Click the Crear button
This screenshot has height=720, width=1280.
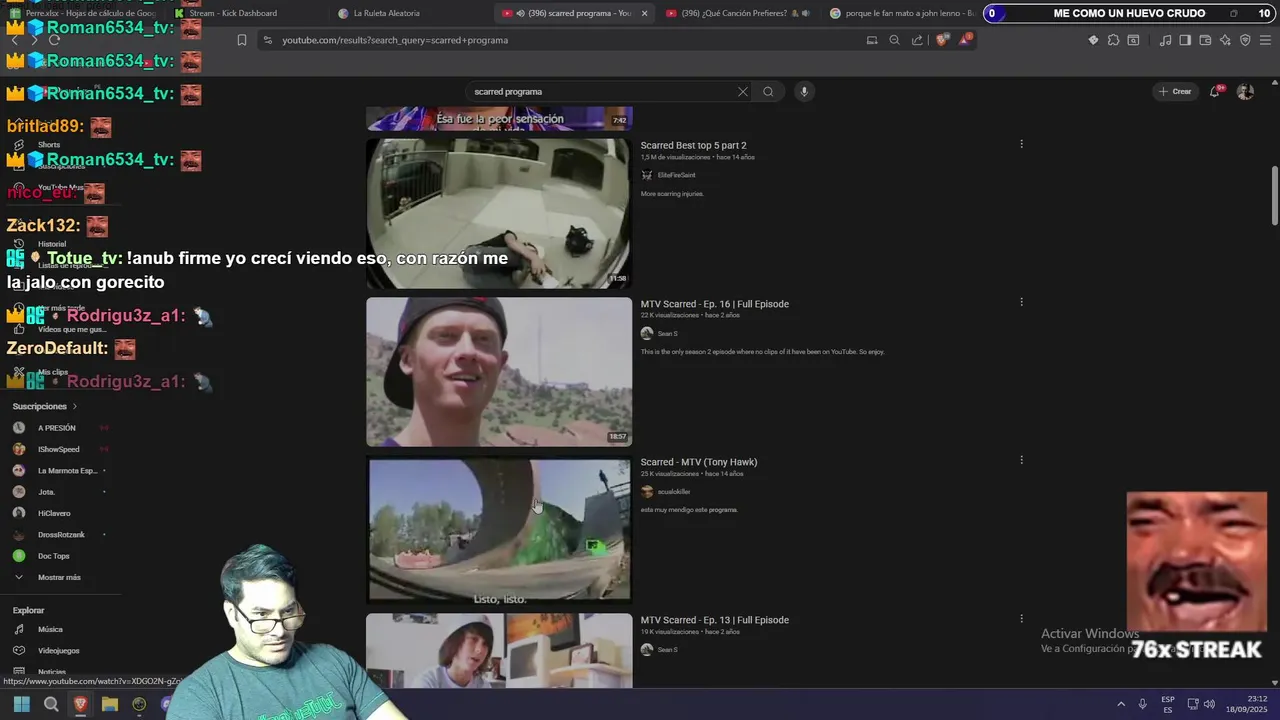(1175, 91)
